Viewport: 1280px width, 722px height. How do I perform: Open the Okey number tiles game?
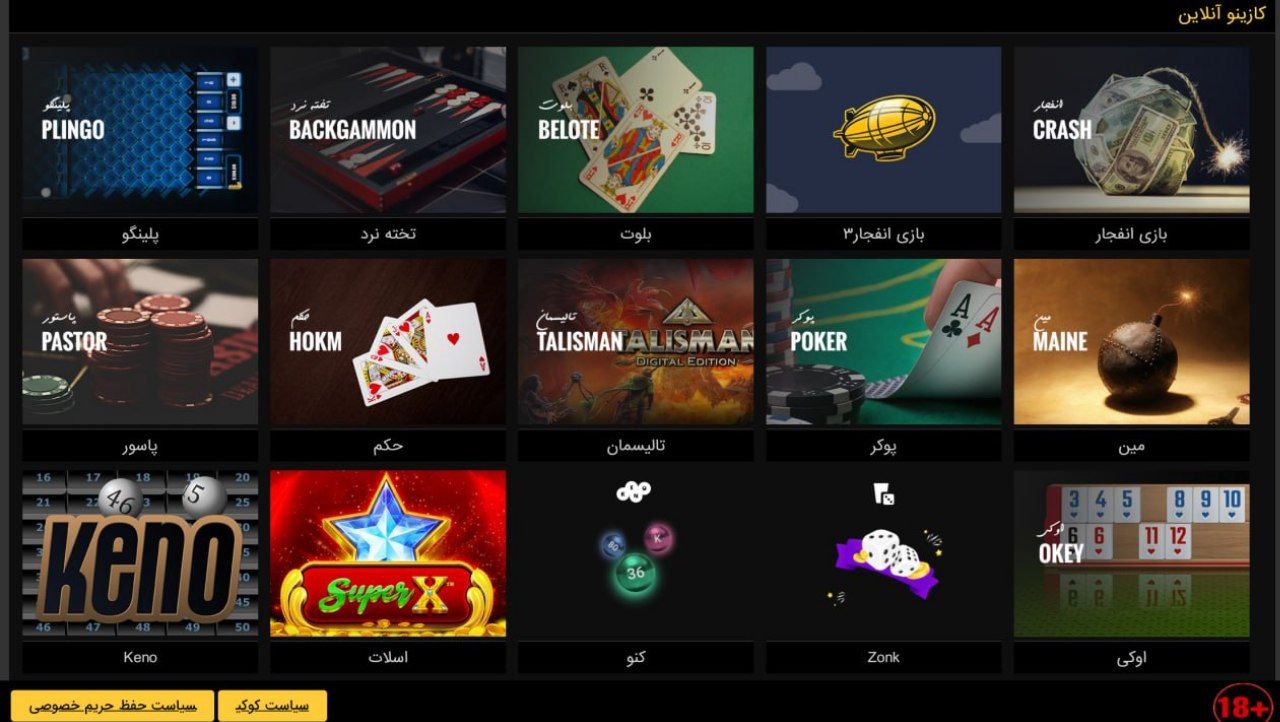tap(1132, 554)
